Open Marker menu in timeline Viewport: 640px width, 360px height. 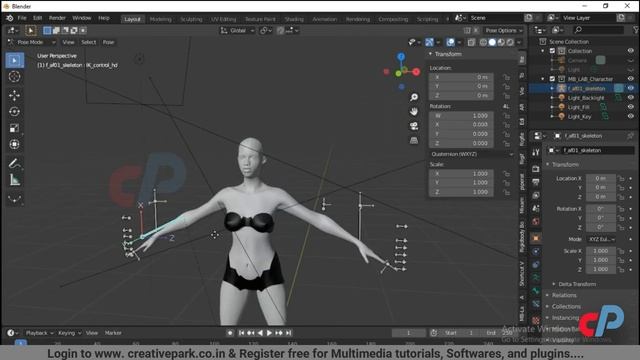click(113, 333)
